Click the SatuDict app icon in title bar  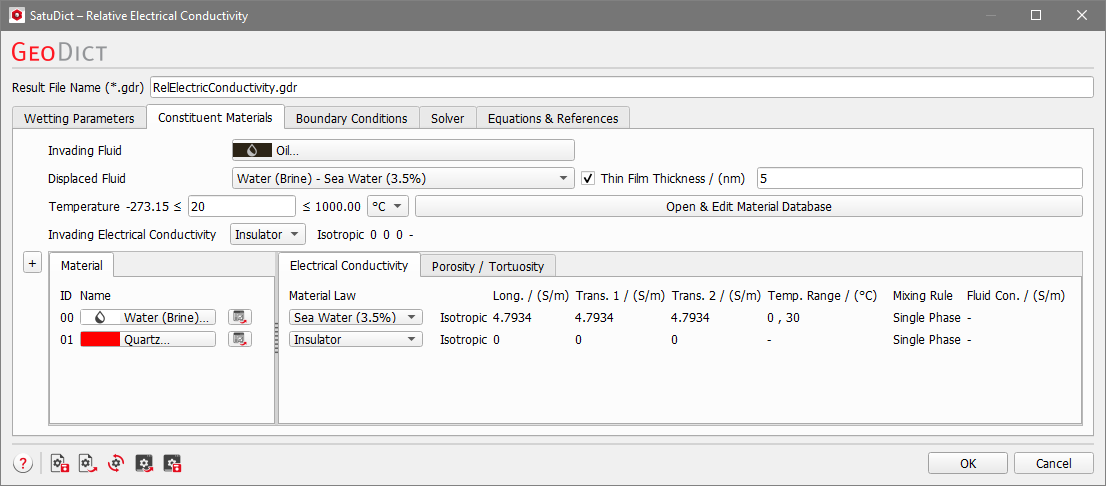[x=16, y=15]
